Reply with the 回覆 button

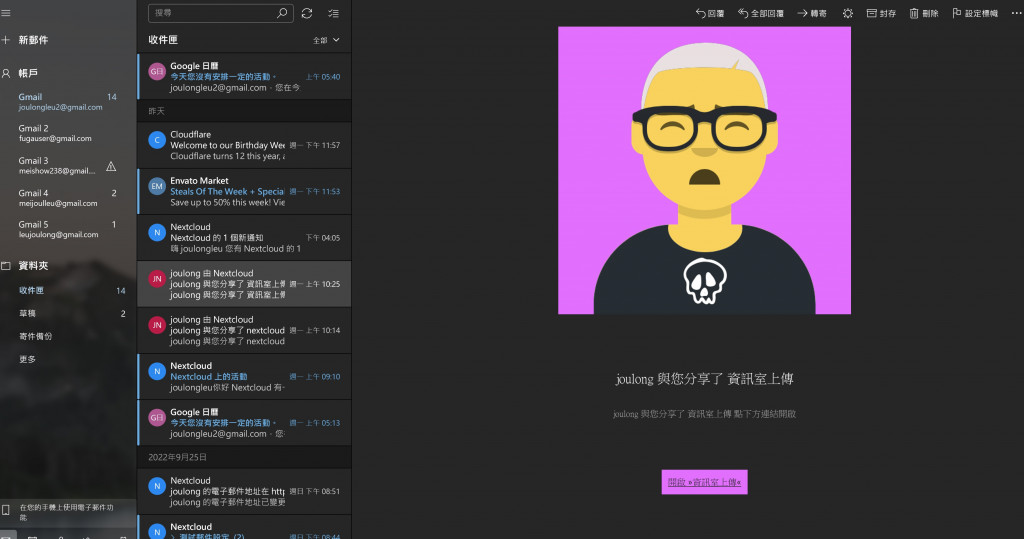pos(710,13)
